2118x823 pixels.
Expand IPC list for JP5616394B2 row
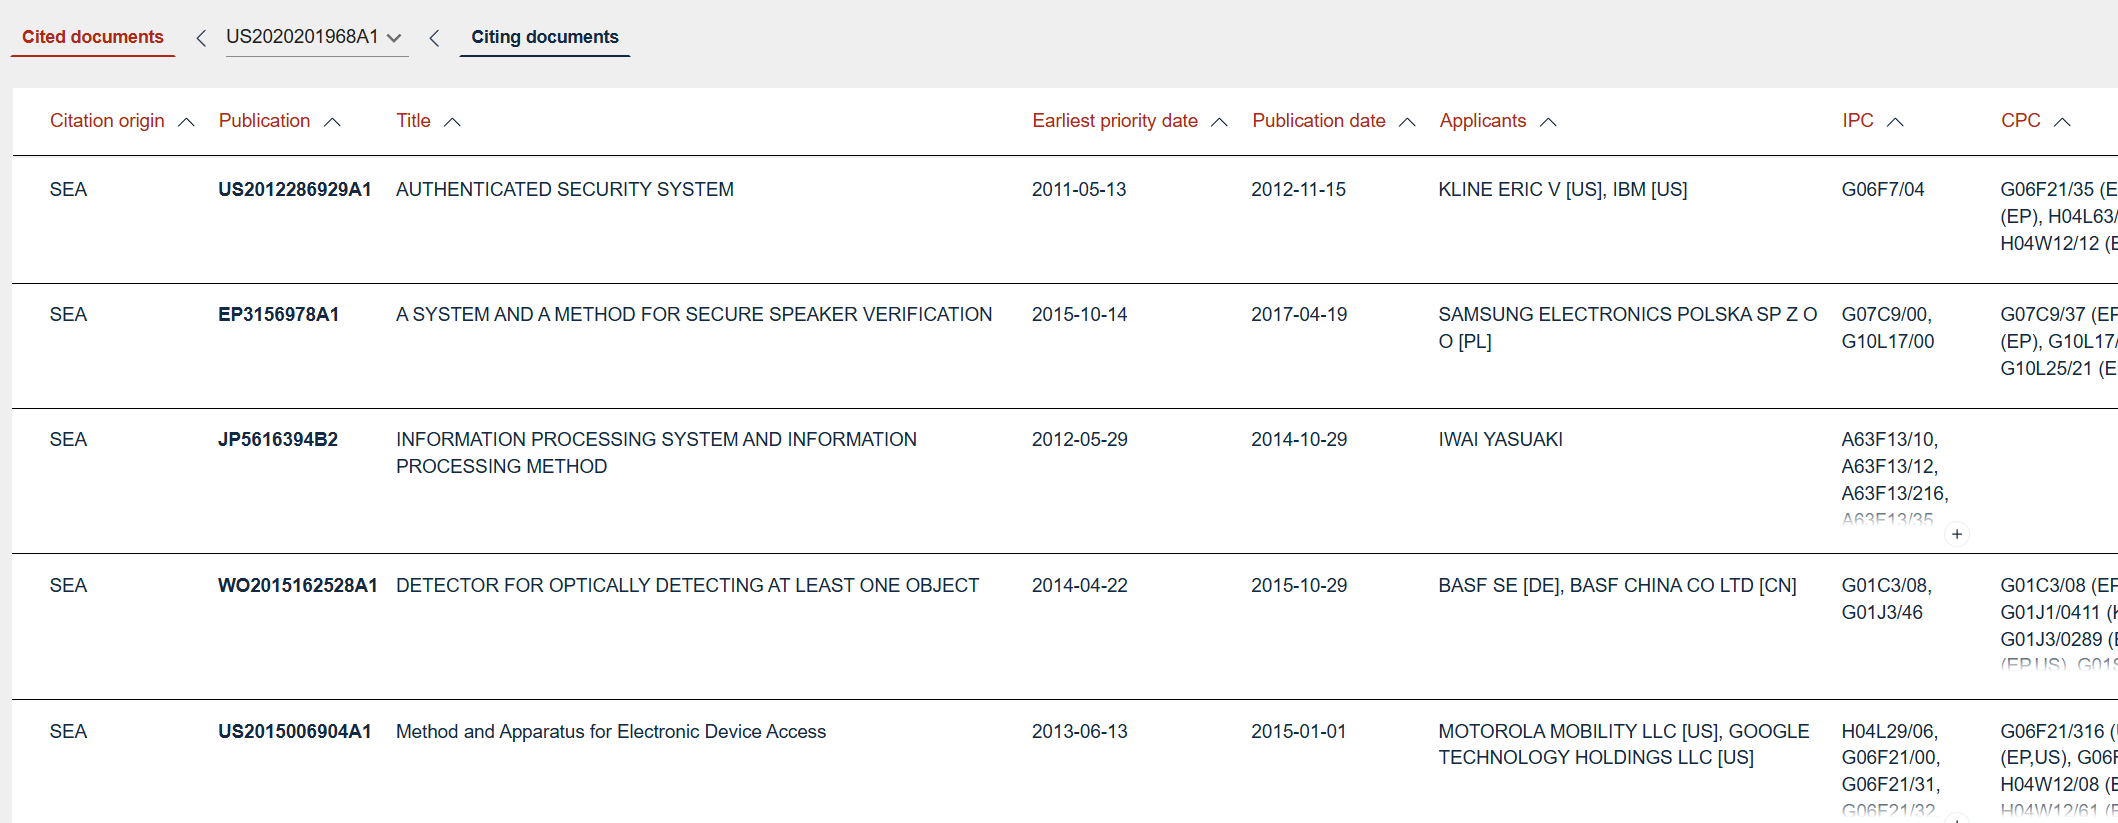click(x=1957, y=534)
